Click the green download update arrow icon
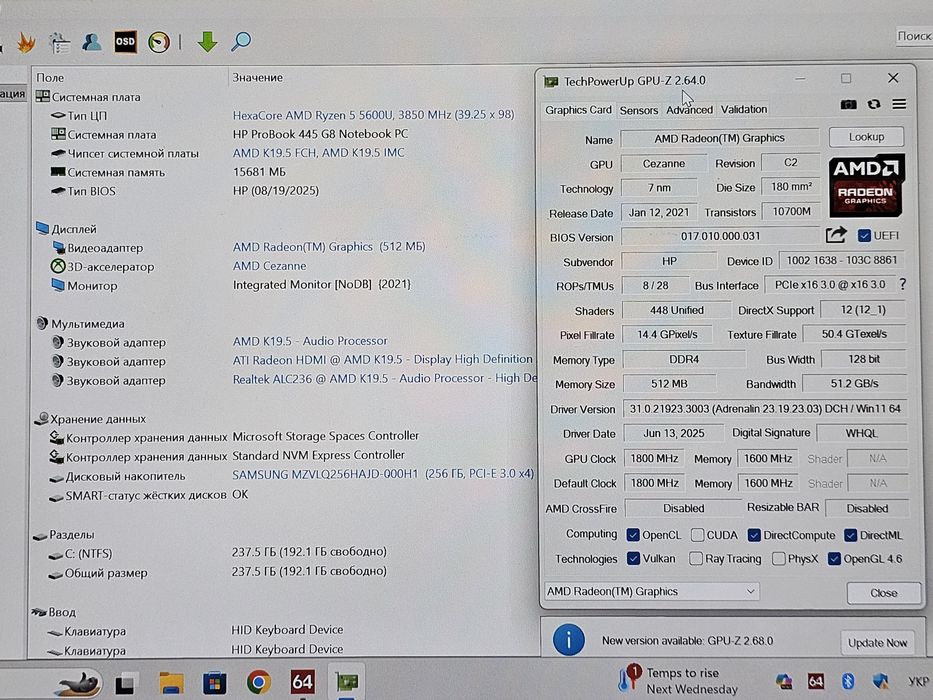Screen dimensions: 933x700 click(x=207, y=42)
